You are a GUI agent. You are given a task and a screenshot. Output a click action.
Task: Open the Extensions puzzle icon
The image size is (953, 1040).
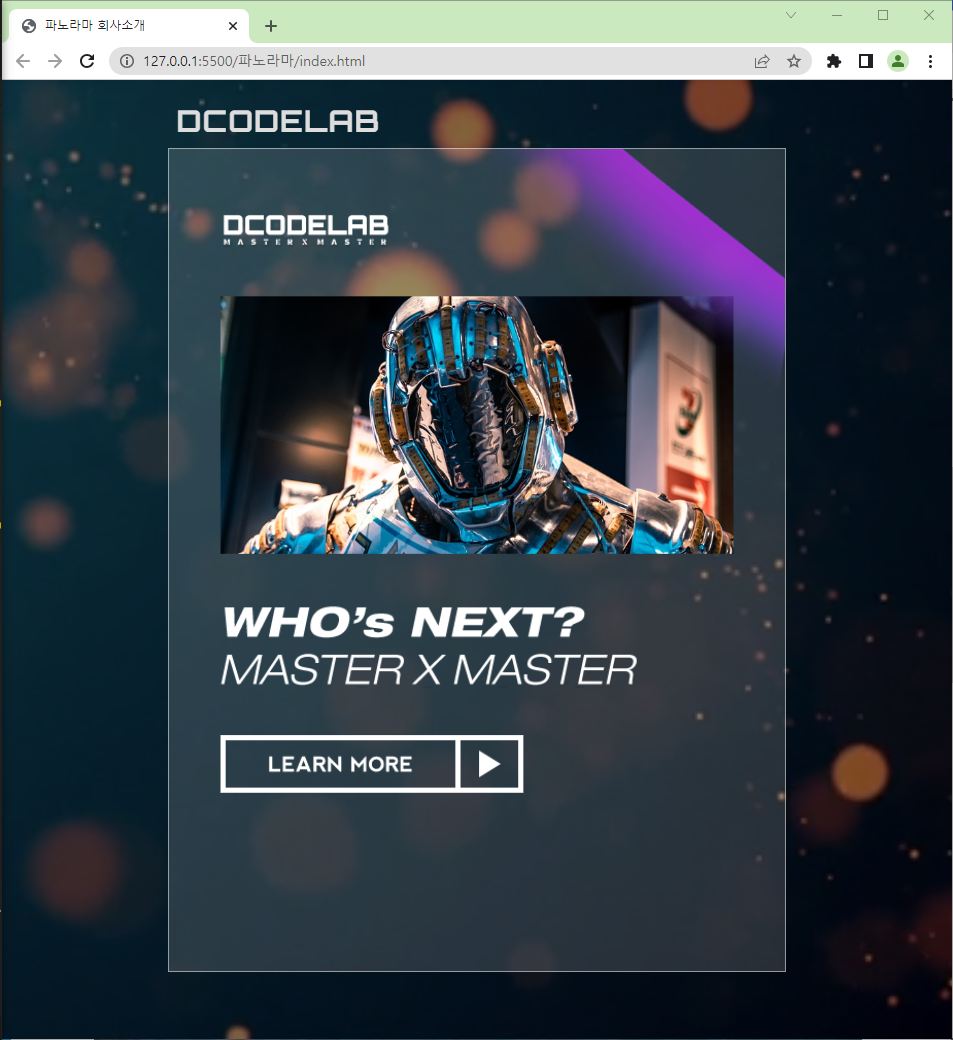pyautogui.click(x=834, y=61)
